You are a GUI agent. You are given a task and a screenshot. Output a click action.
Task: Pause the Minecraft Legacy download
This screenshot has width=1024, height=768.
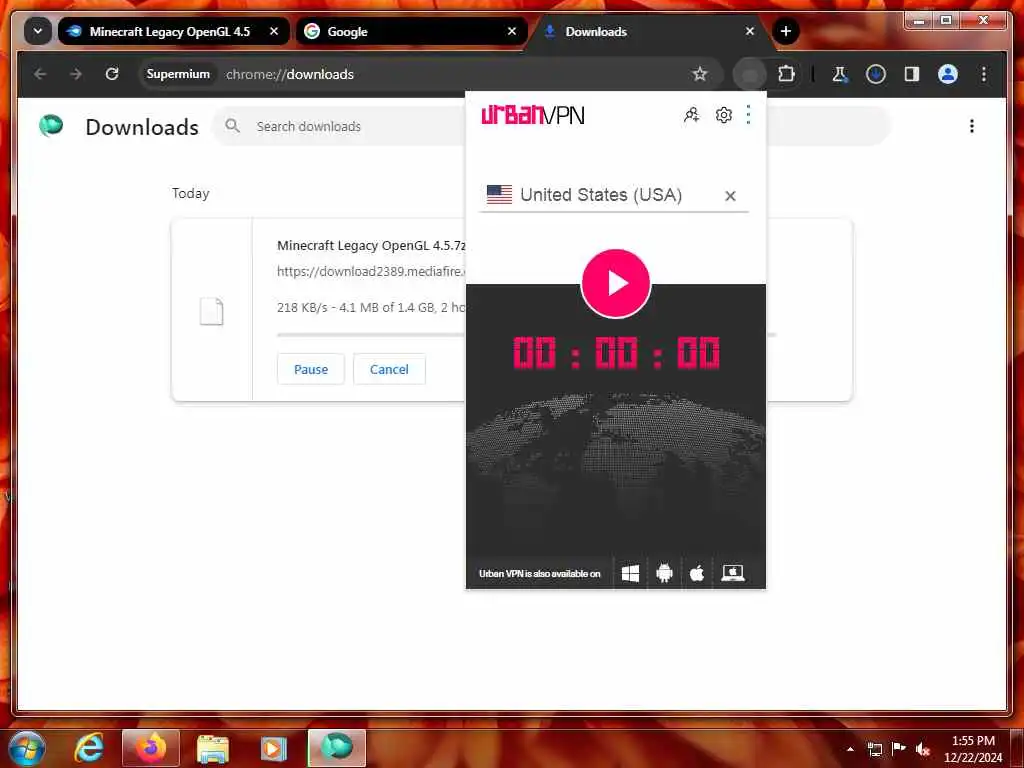click(310, 369)
